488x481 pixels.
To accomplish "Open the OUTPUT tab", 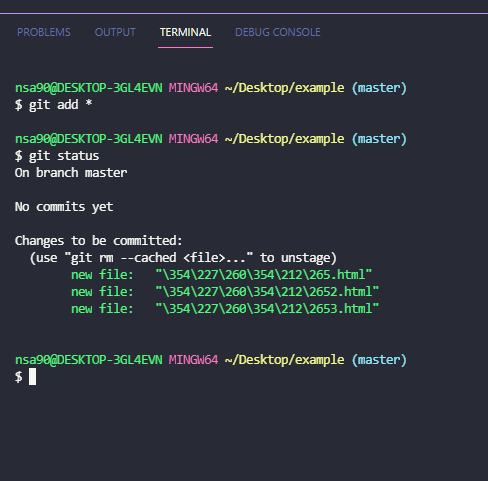I will (115, 32).
